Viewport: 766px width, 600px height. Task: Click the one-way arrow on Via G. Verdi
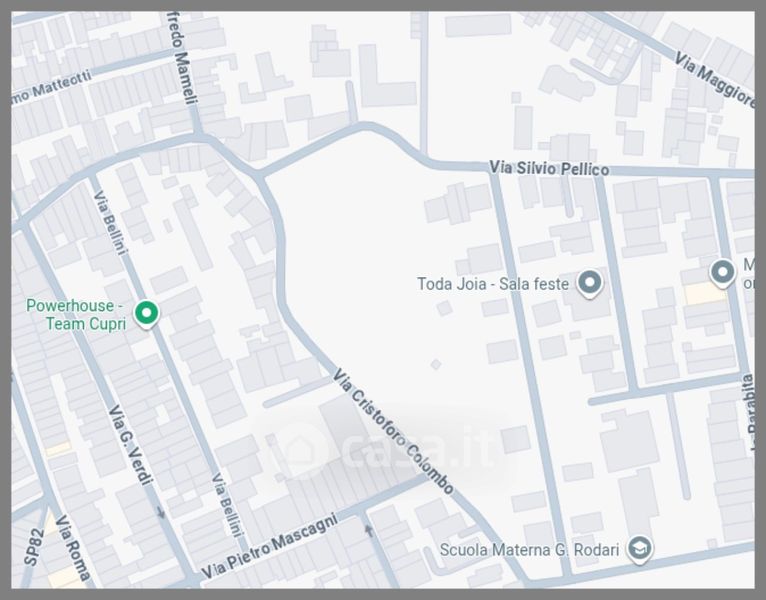[162, 513]
